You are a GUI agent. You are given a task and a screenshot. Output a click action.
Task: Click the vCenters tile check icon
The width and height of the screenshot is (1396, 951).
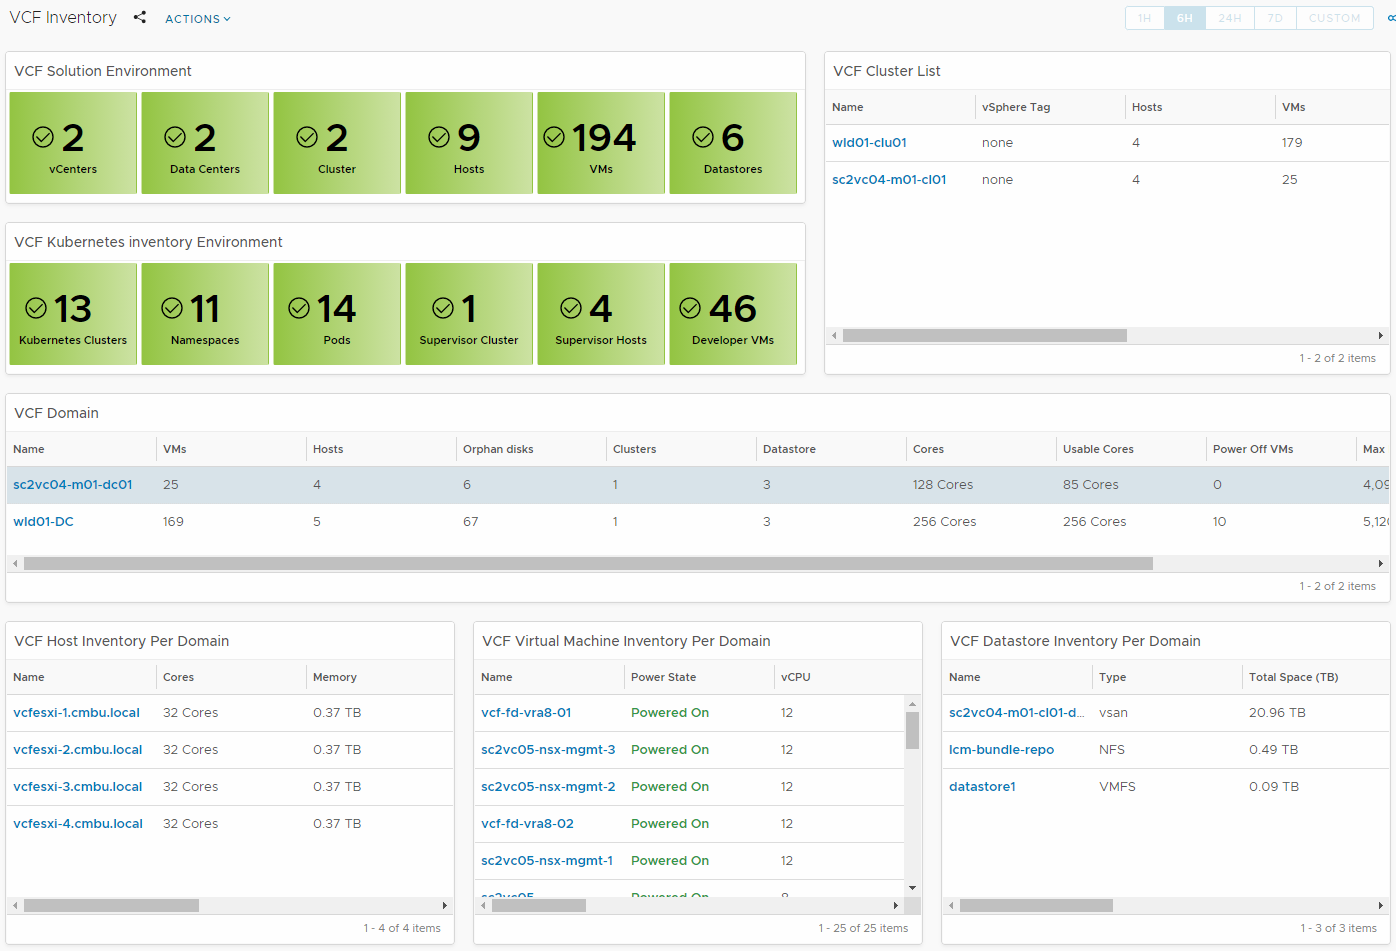43,137
